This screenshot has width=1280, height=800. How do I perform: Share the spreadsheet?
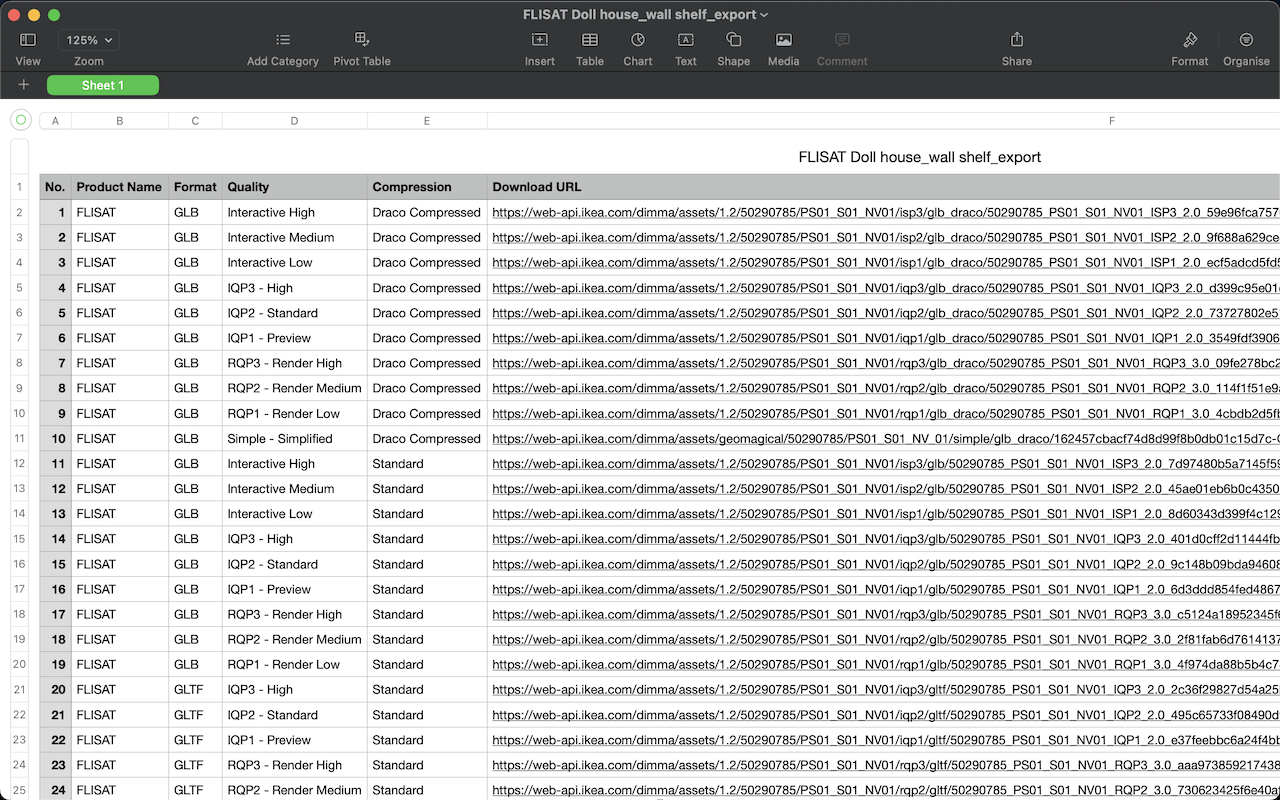[x=1017, y=40]
